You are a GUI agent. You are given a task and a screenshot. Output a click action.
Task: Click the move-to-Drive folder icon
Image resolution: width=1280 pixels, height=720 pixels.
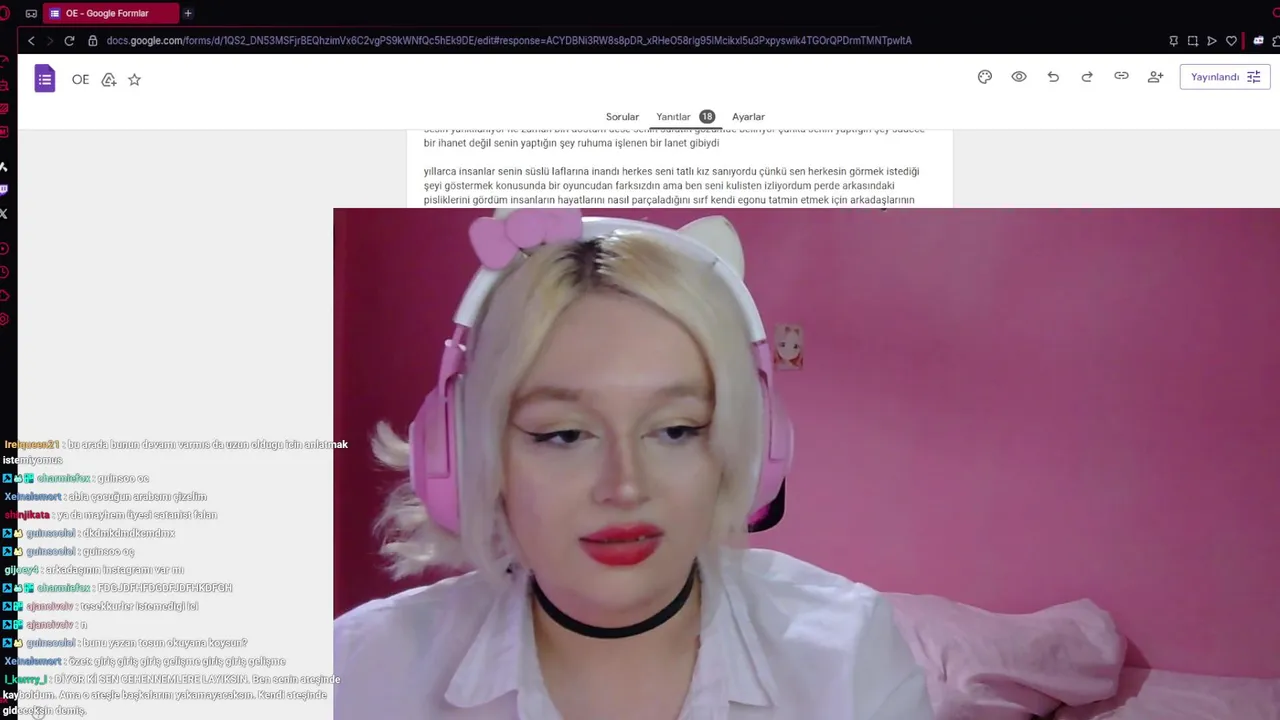109,80
